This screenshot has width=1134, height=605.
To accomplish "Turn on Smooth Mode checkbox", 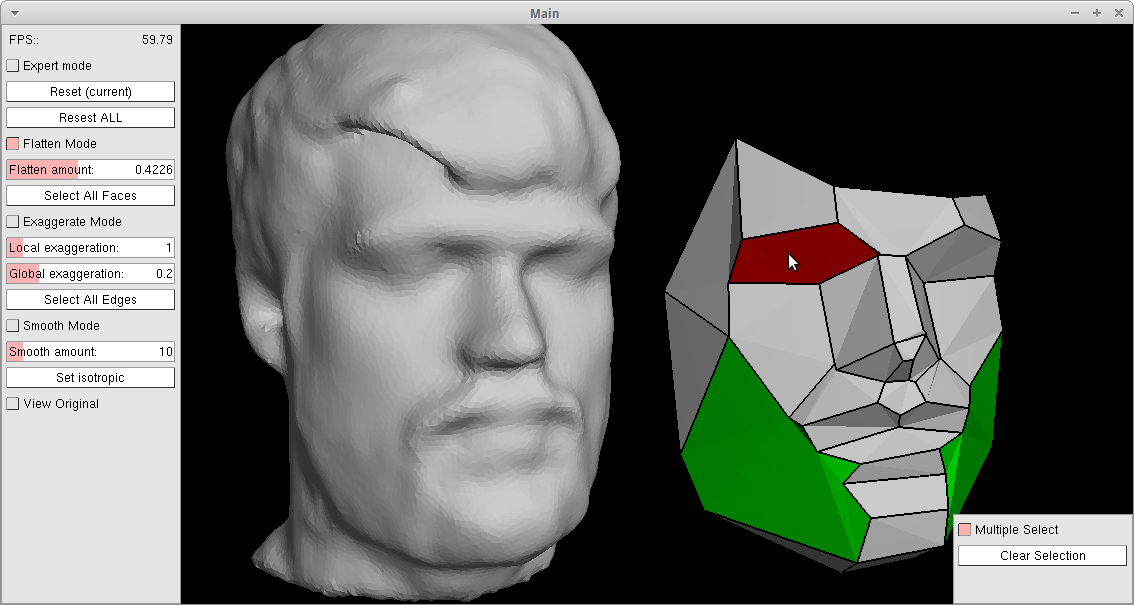I will pyautogui.click(x=13, y=326).
